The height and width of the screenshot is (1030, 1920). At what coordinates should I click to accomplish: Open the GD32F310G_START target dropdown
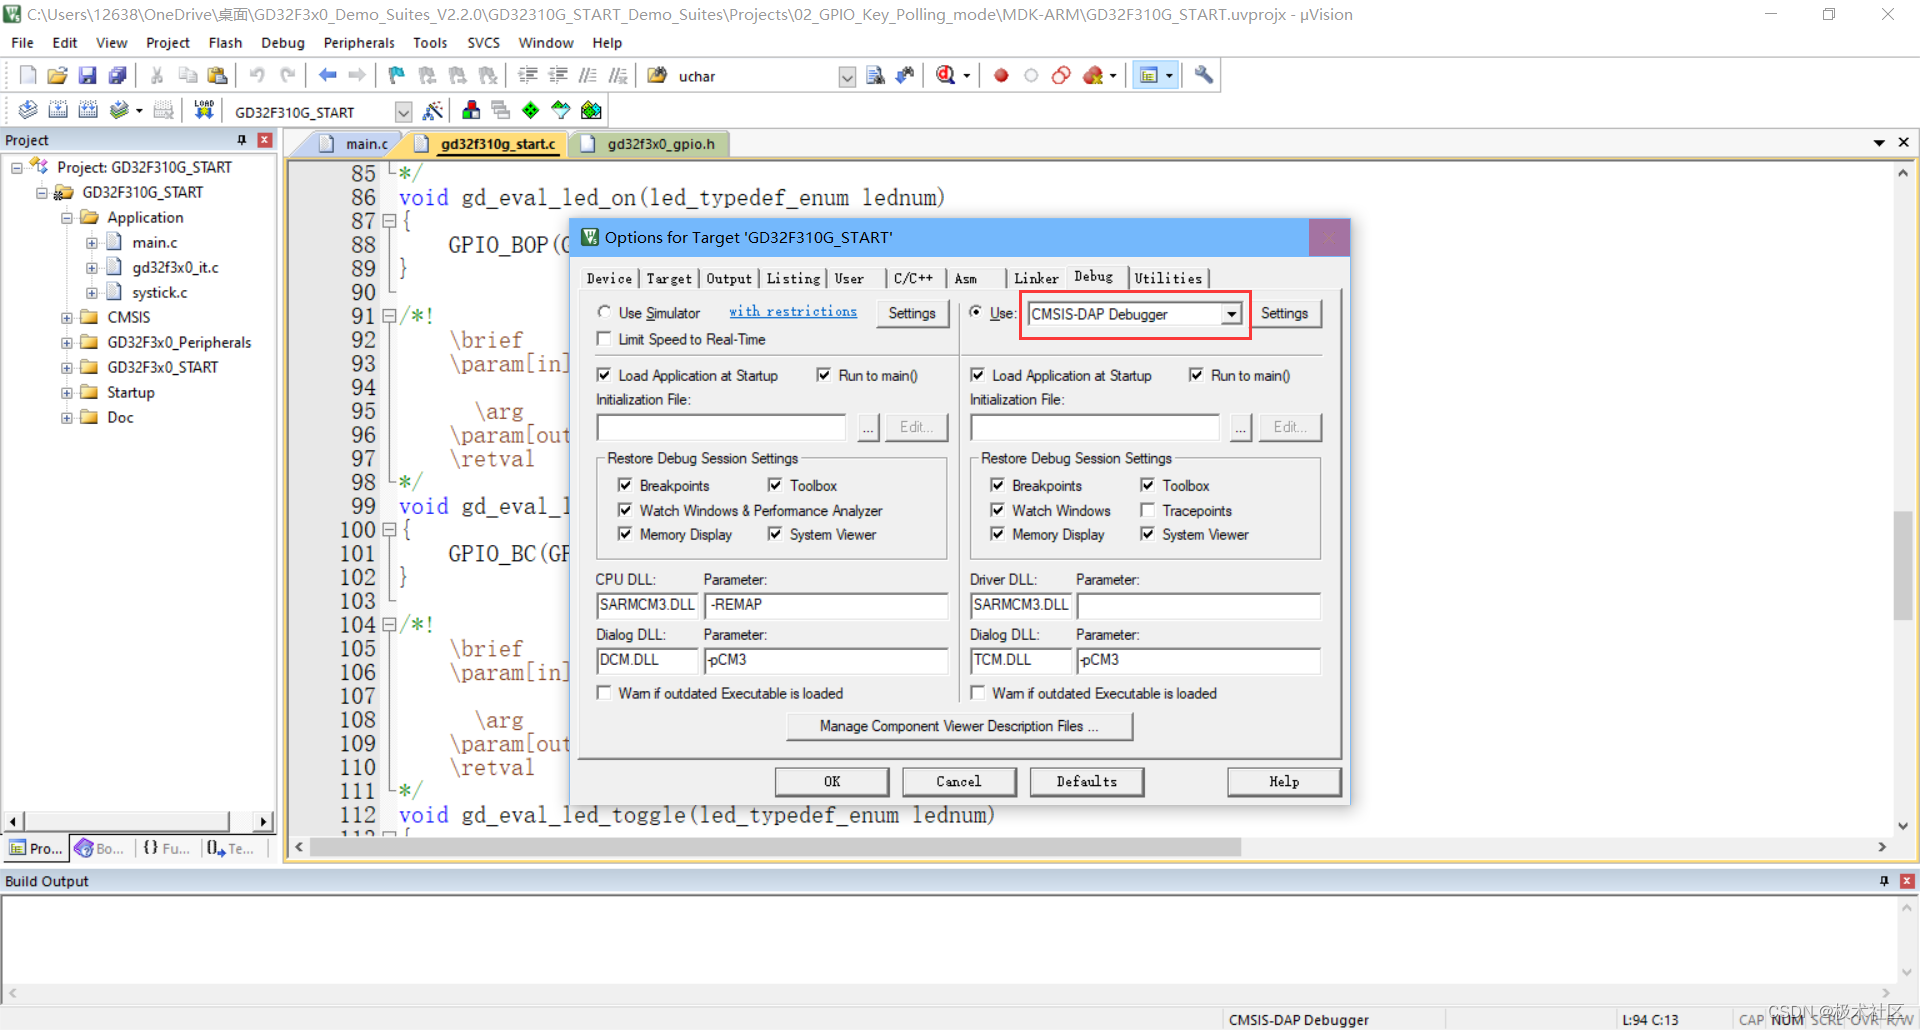(x=403, y=111)
